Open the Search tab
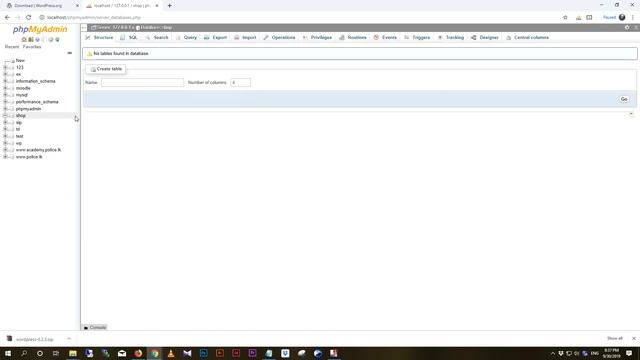 157,38
